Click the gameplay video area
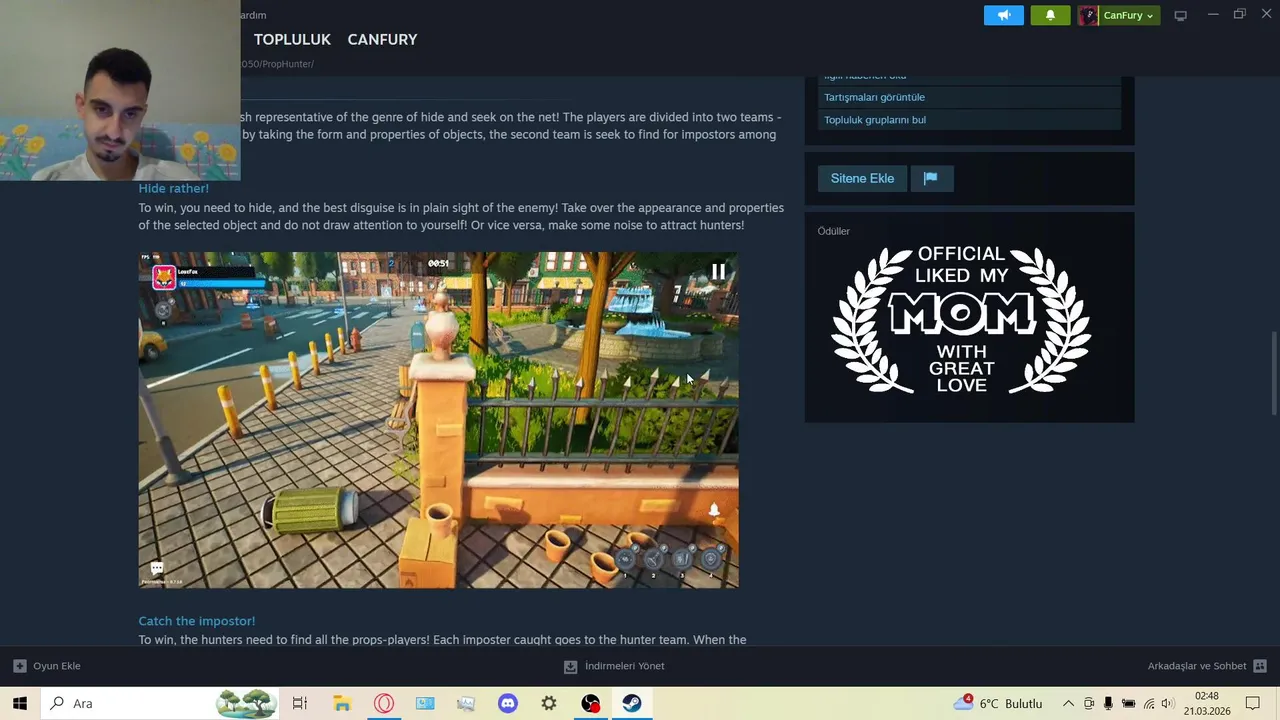The height and width of the screenshot is (720, 1280). (x=438, y=420)
